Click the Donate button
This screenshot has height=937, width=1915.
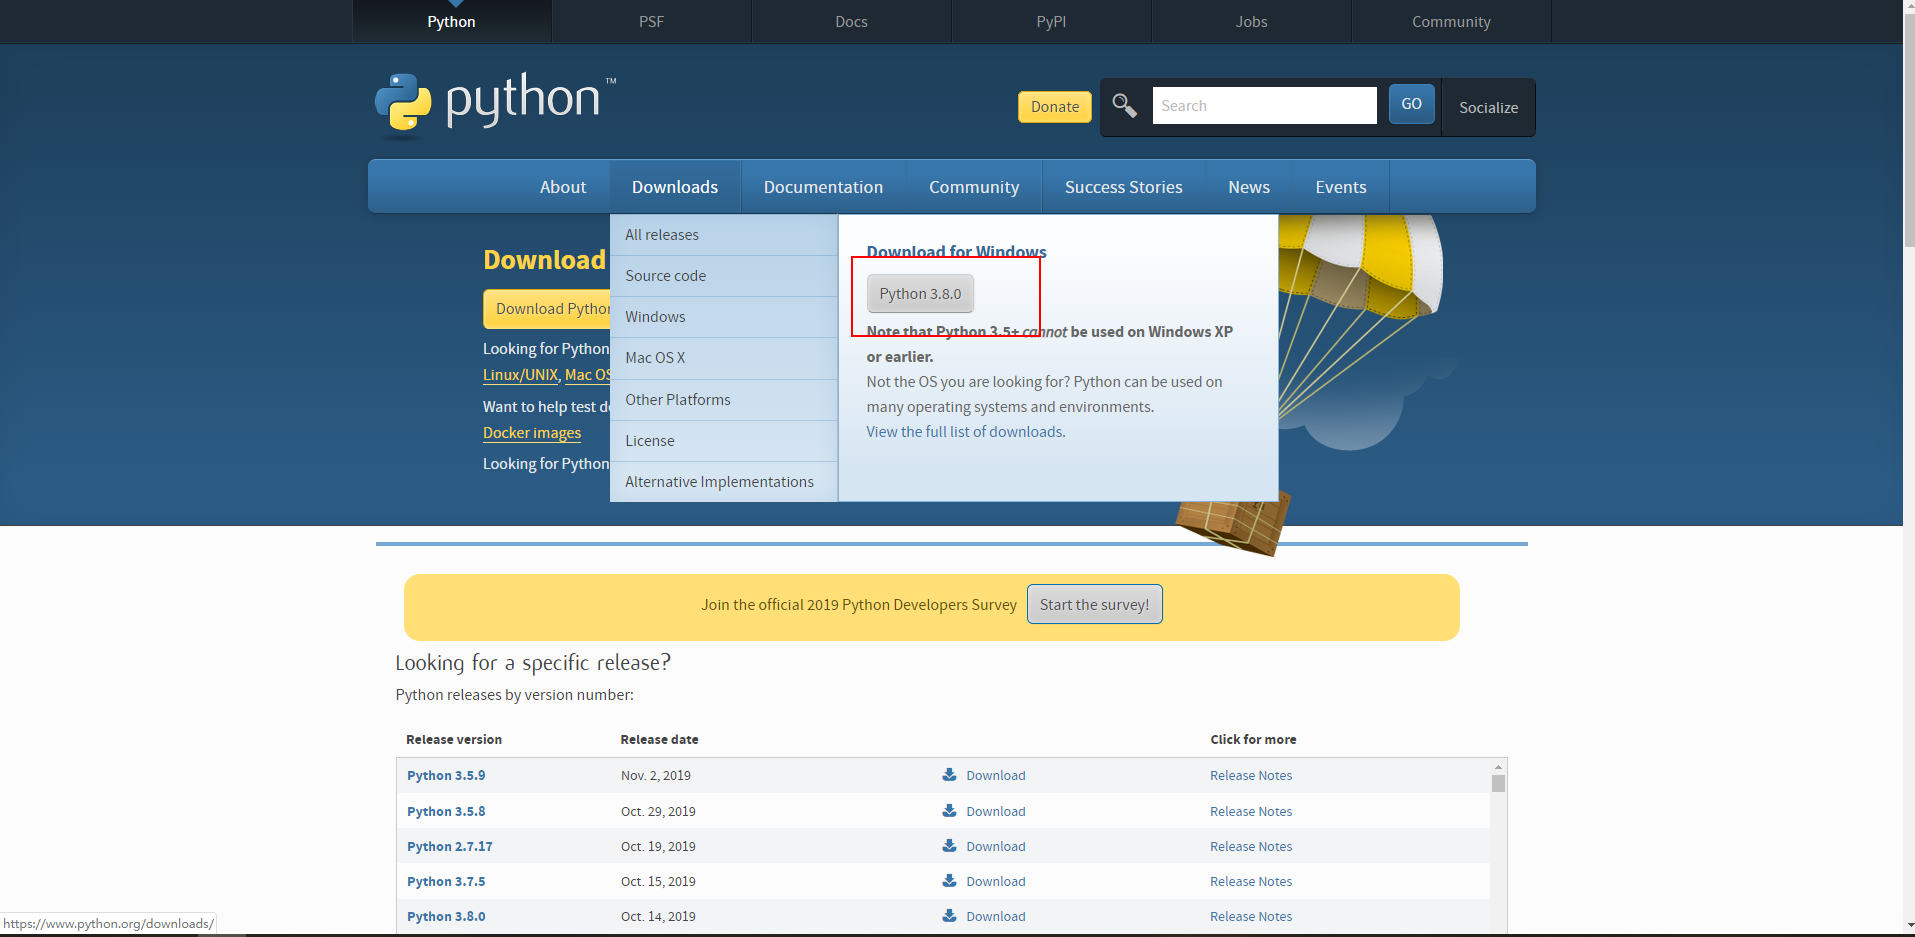coord(1054,106)
